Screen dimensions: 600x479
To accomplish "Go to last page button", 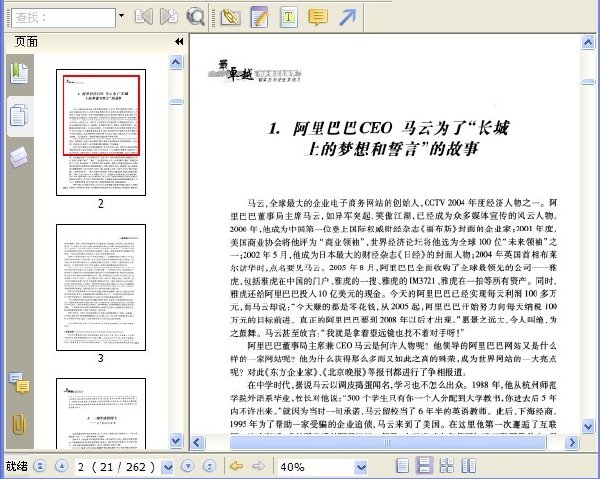I will (210, 466).
